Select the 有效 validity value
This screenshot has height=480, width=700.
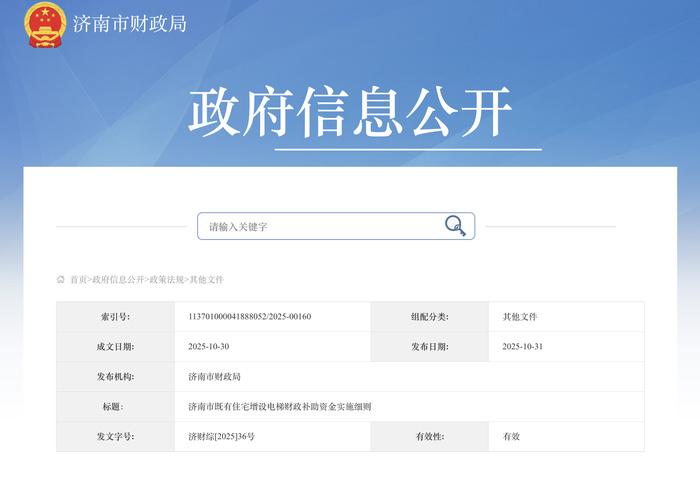click(511, 436)
